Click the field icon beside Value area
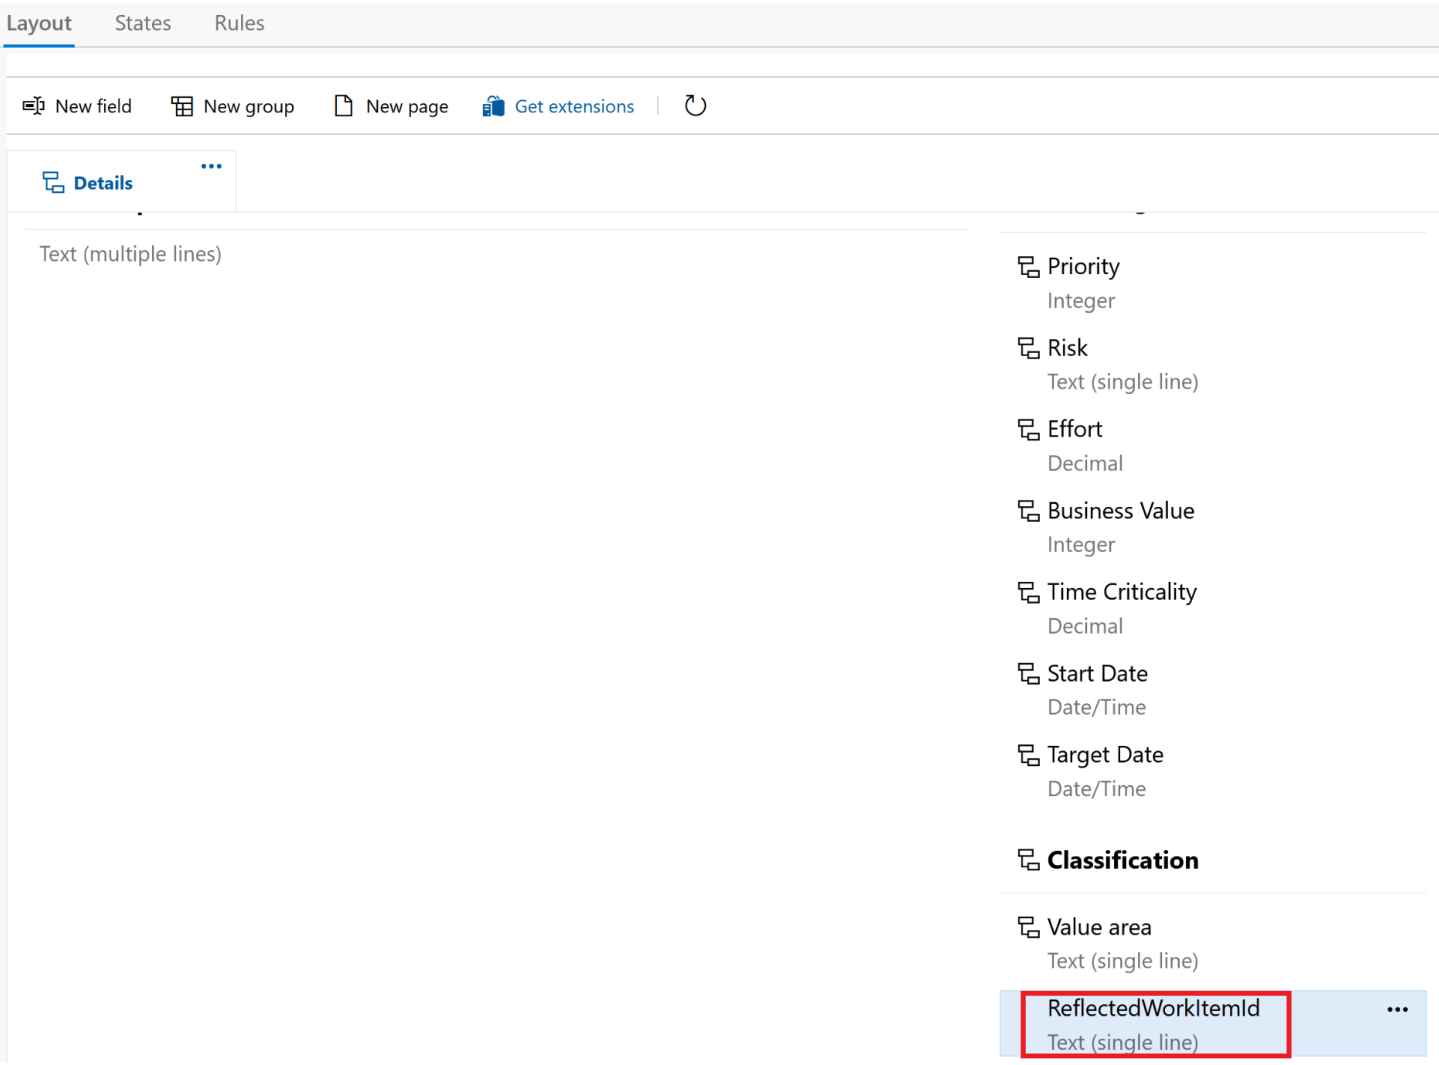 click(1029, 927)
